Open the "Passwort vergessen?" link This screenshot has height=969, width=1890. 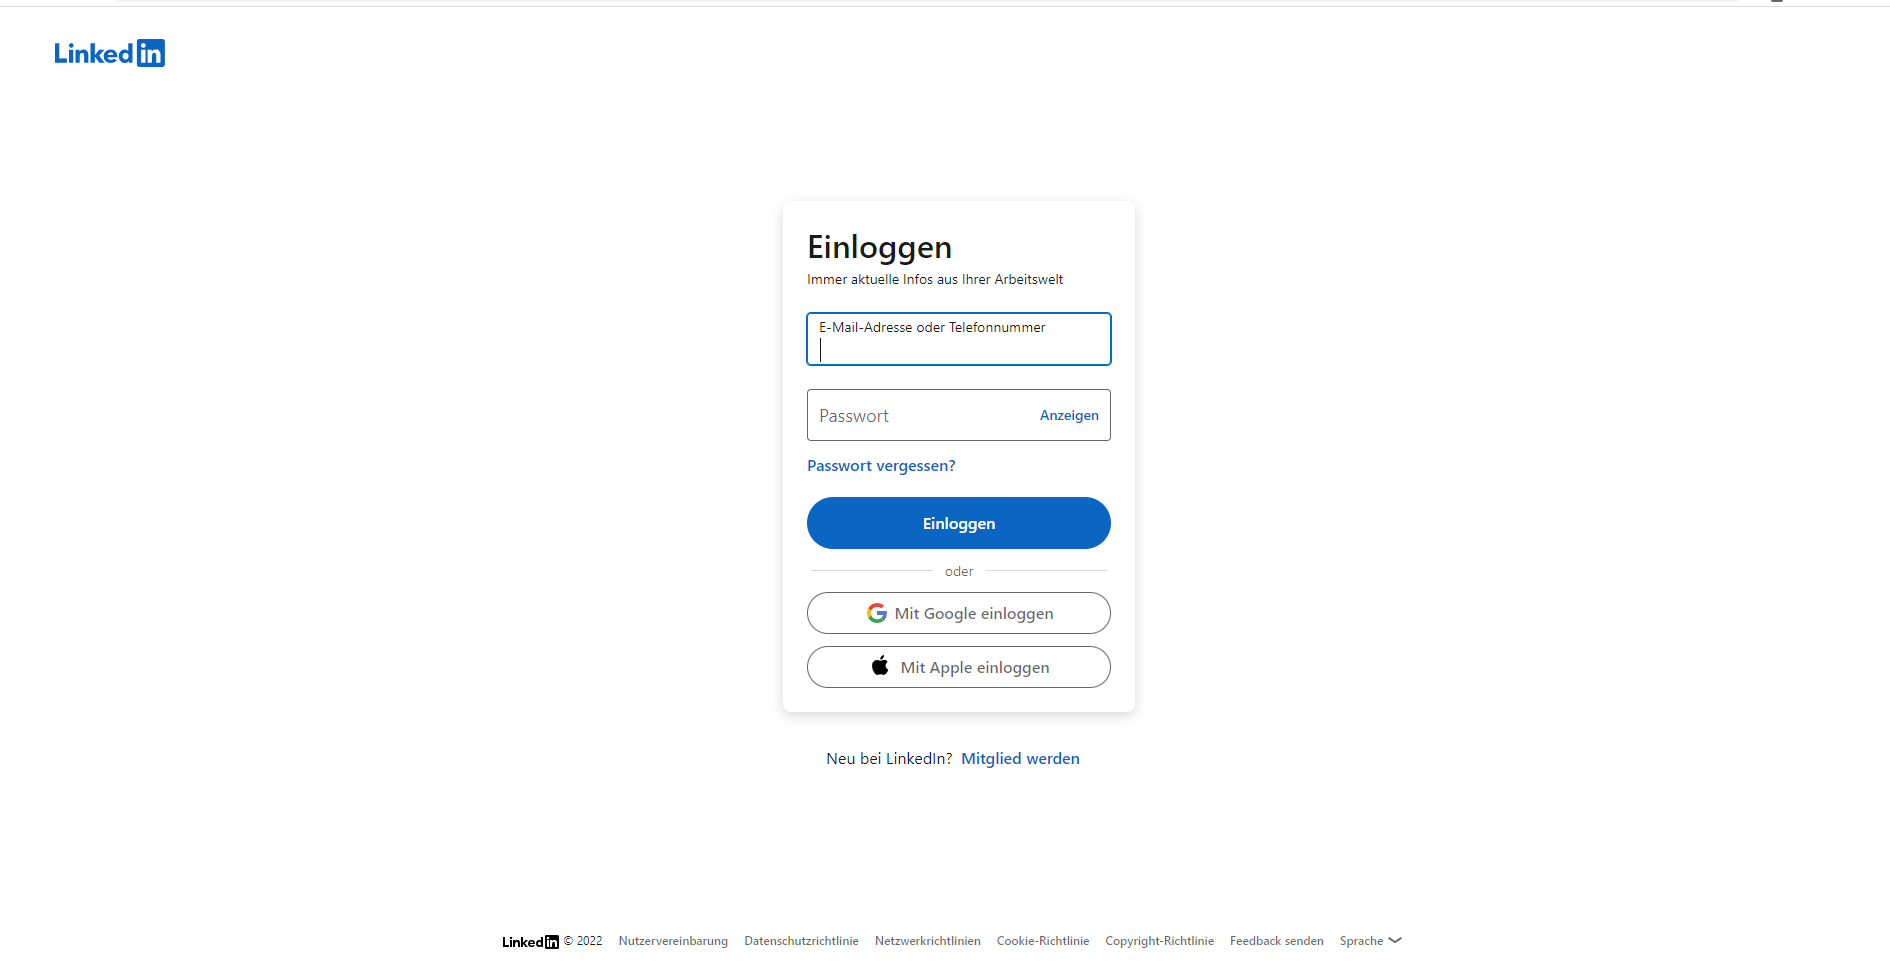(881, 466)
